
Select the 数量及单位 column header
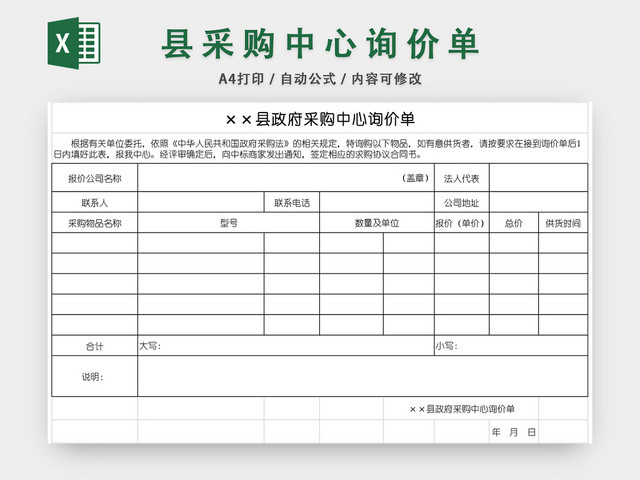(x=377, y=223)
